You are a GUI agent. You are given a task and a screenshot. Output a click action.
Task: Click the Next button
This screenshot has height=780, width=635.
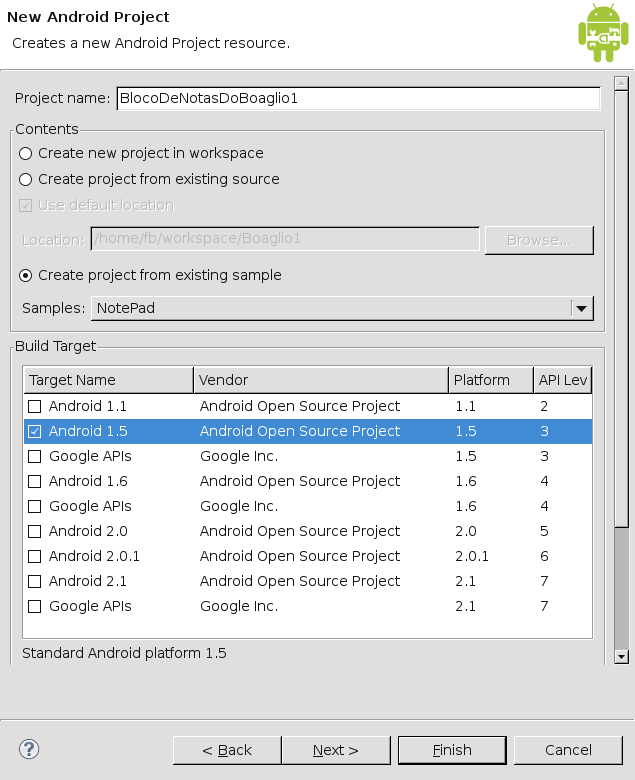(336, 750)
